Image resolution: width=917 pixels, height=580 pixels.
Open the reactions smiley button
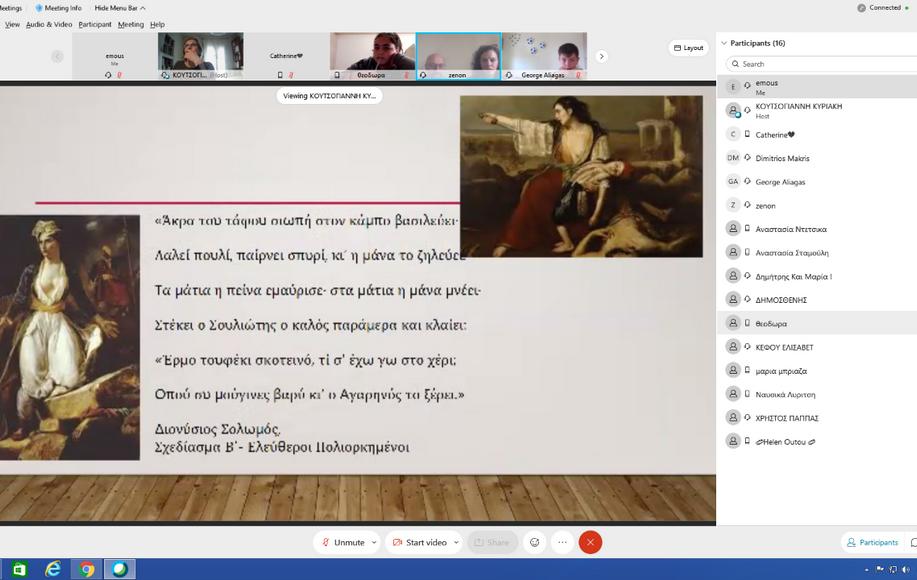click(x=535, y=543)
